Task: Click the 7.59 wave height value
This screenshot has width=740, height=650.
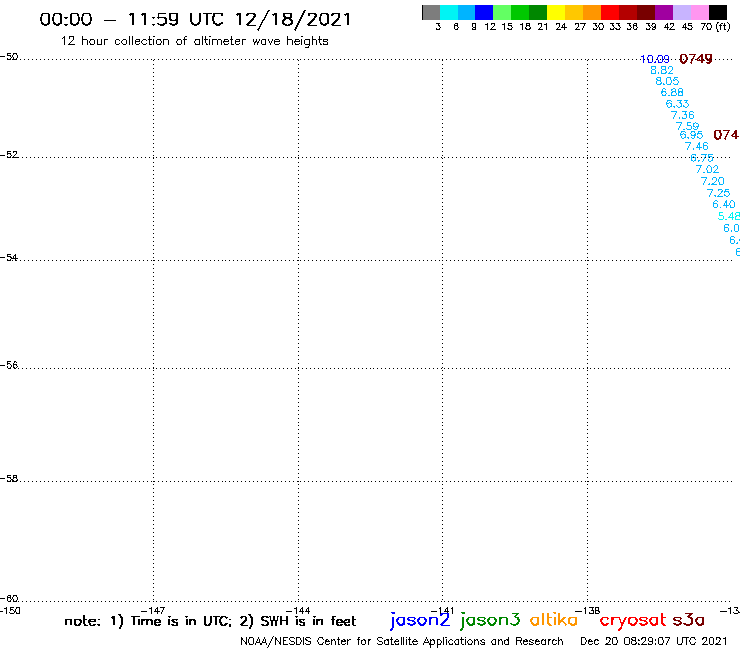Action: point(688,126)
